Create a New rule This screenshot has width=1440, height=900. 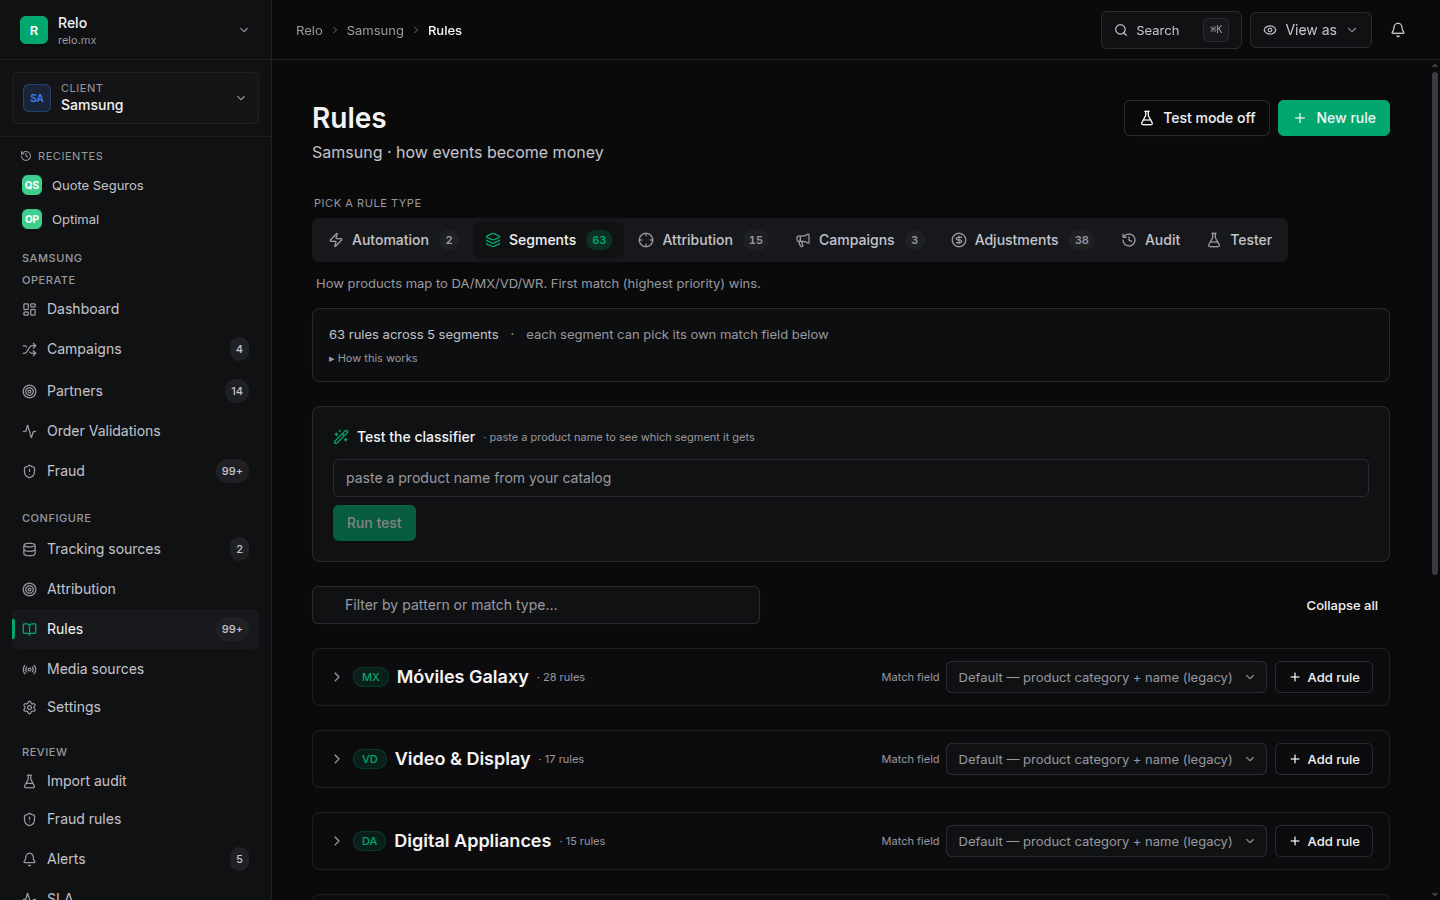[1334, 118]
